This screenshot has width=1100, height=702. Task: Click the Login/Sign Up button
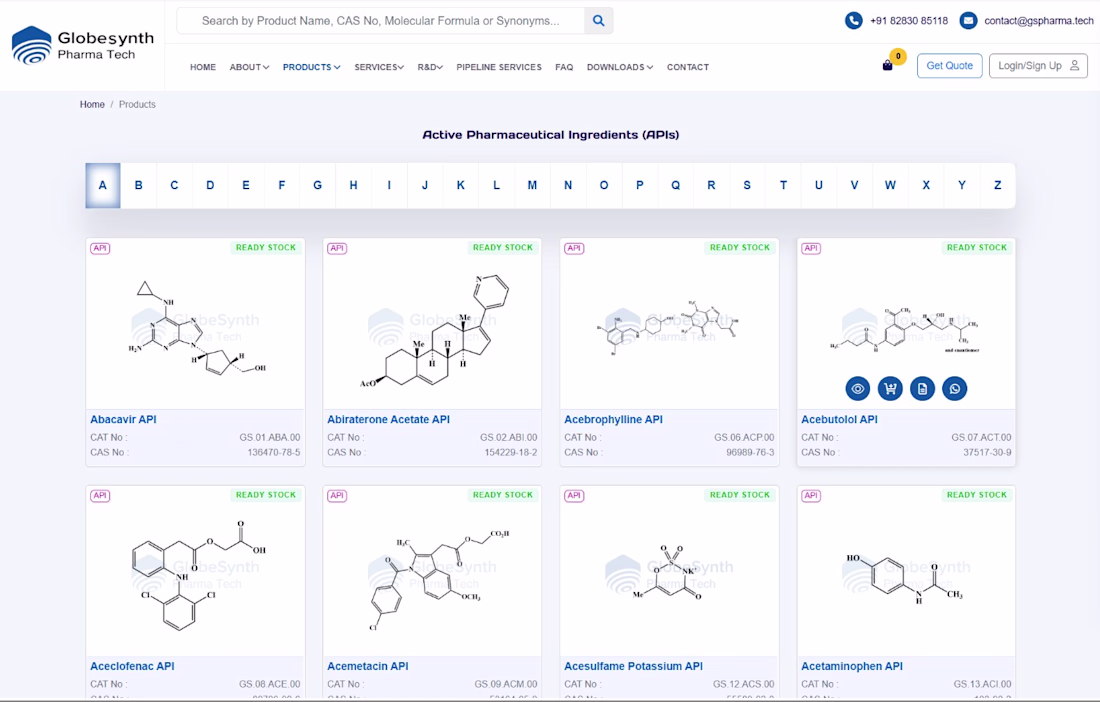tap(1038, 66)
